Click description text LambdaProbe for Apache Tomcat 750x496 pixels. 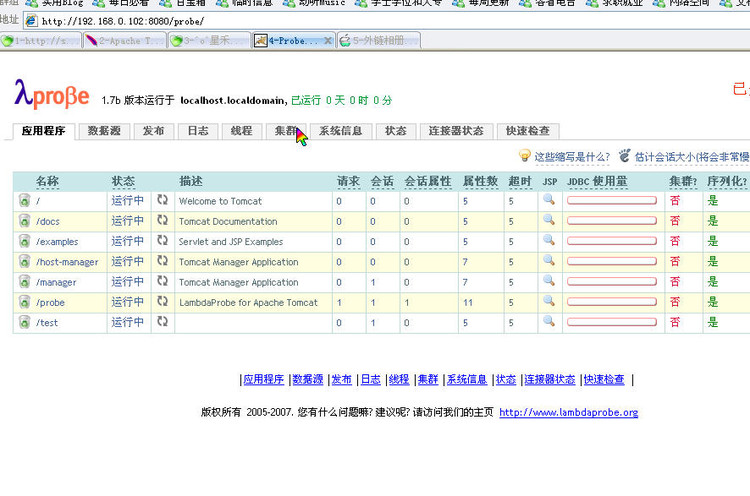tap(248, 303)
